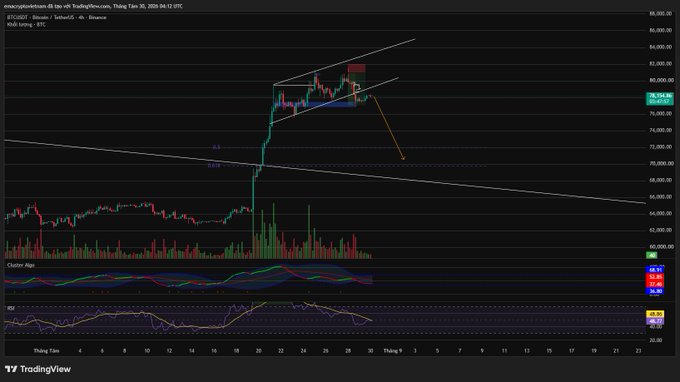Click the 84,000.00 price axis label
The width and height of the screenshot is (680, 382).
[661, 47]
